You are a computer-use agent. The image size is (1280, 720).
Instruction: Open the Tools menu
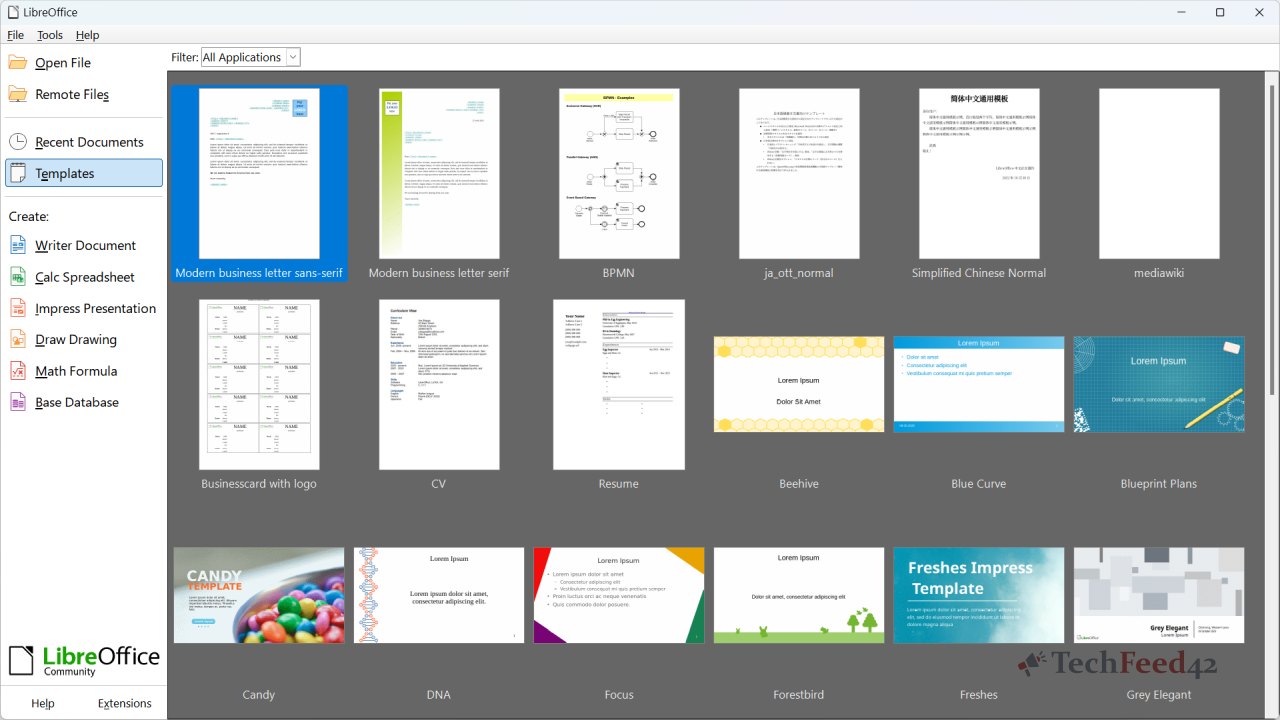[x=50, y=35]
